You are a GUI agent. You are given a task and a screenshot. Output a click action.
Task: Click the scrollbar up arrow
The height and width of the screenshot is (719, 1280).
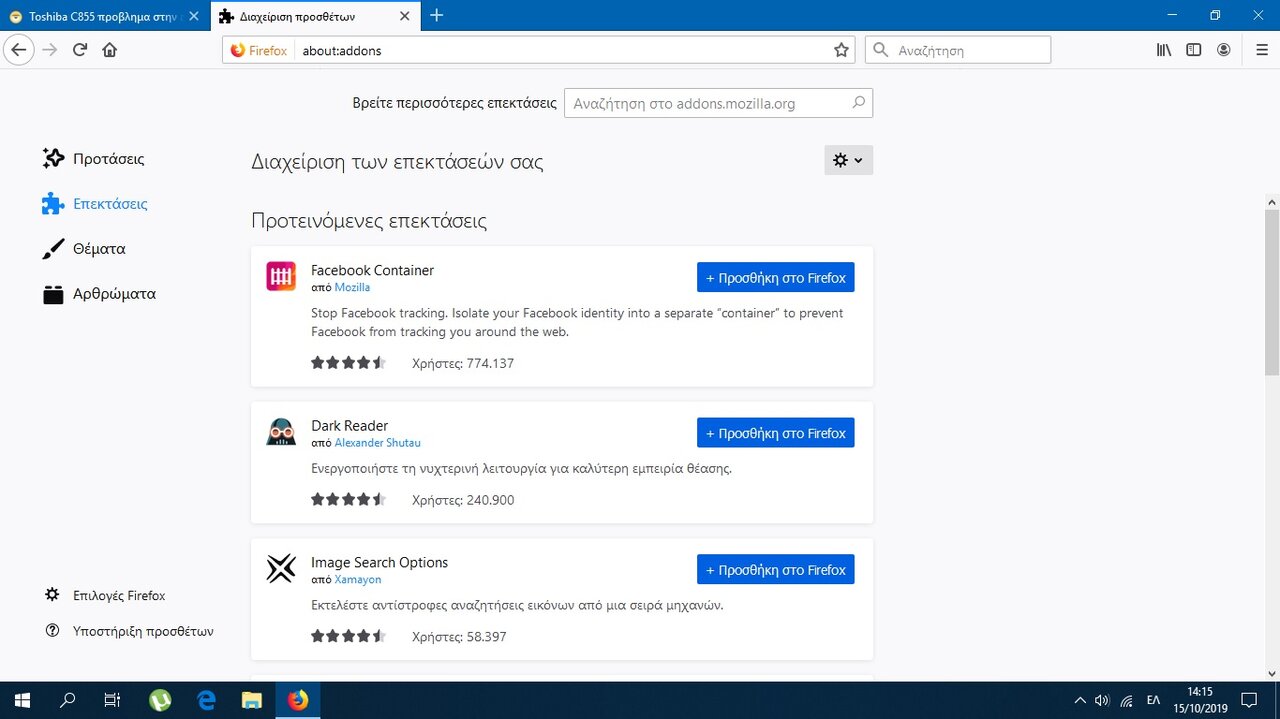point(1271,203)
